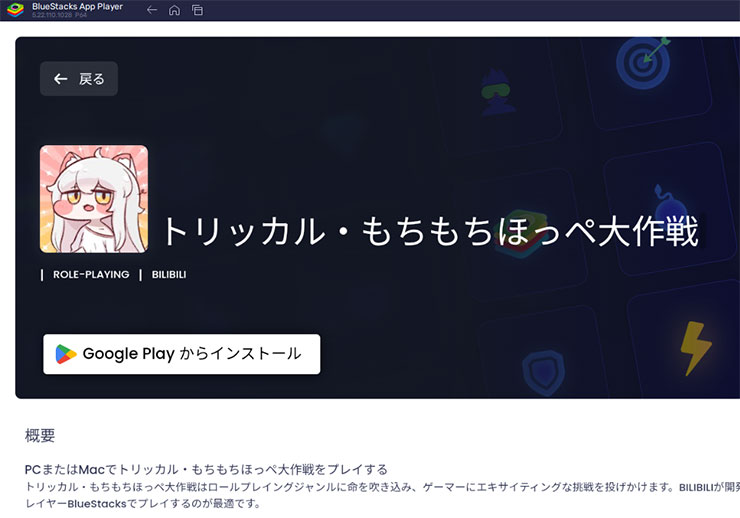
Task: Click the 戻る back button
Action: click(x=79, y=79)
